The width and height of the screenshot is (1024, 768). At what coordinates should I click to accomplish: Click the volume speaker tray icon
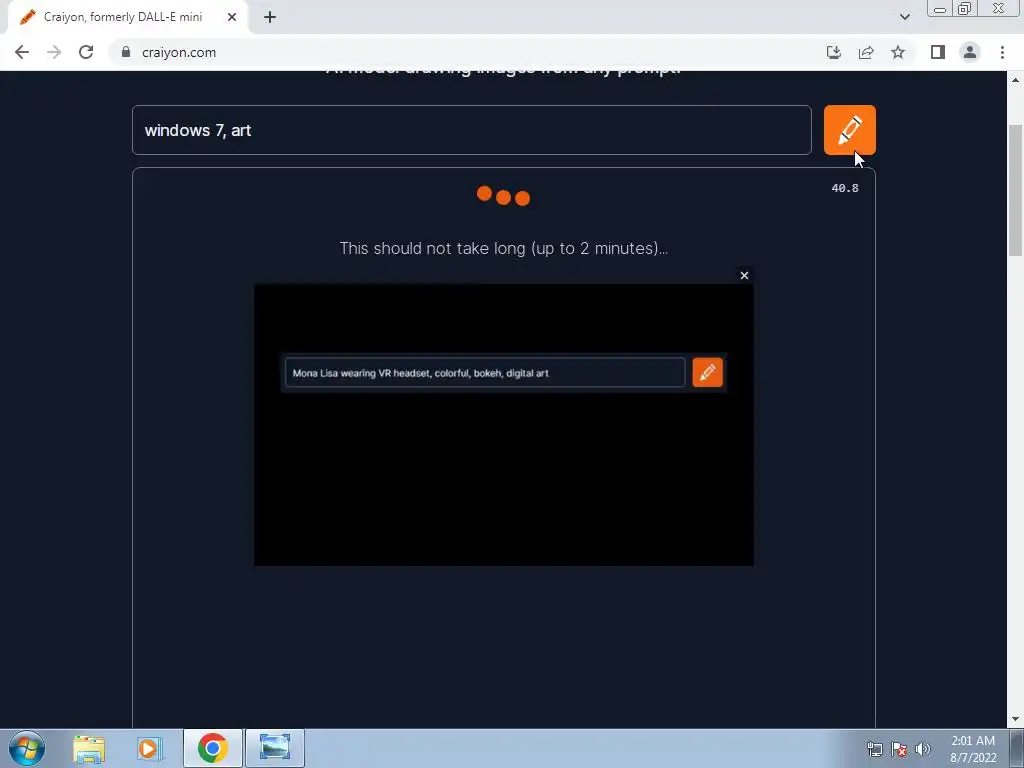click(x=923, y=749)
